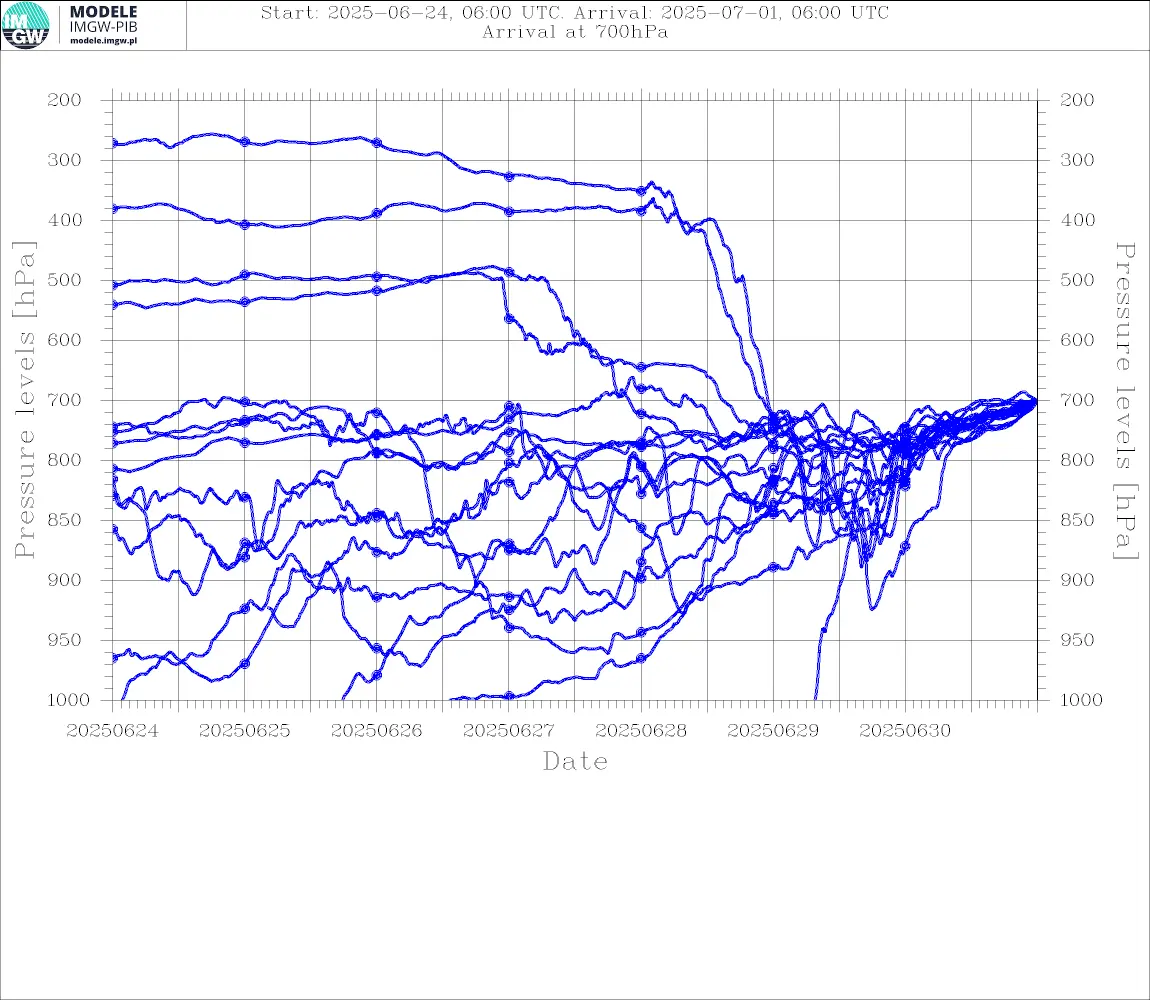This screenshot has width=1150, height=1000.
Task: Click the left axis 500 tick label
Action: (x=65, y=280)
